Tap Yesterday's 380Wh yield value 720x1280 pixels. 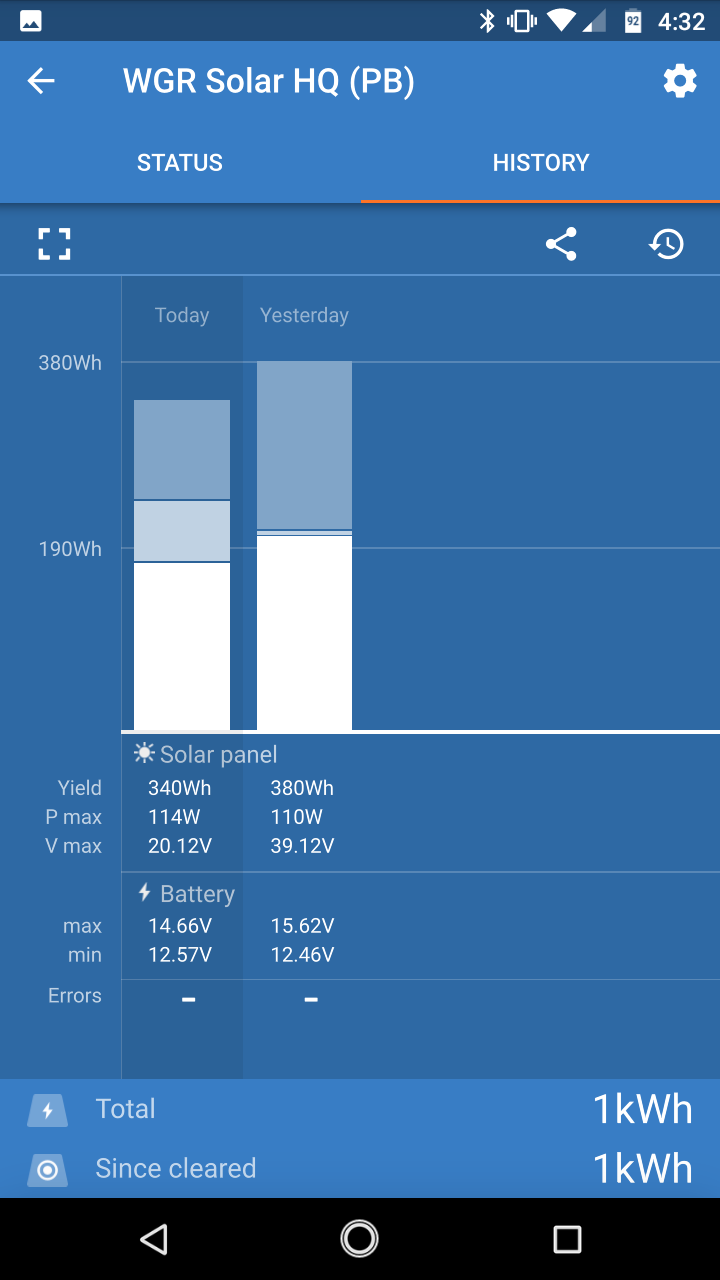click(x=302, y=788)
